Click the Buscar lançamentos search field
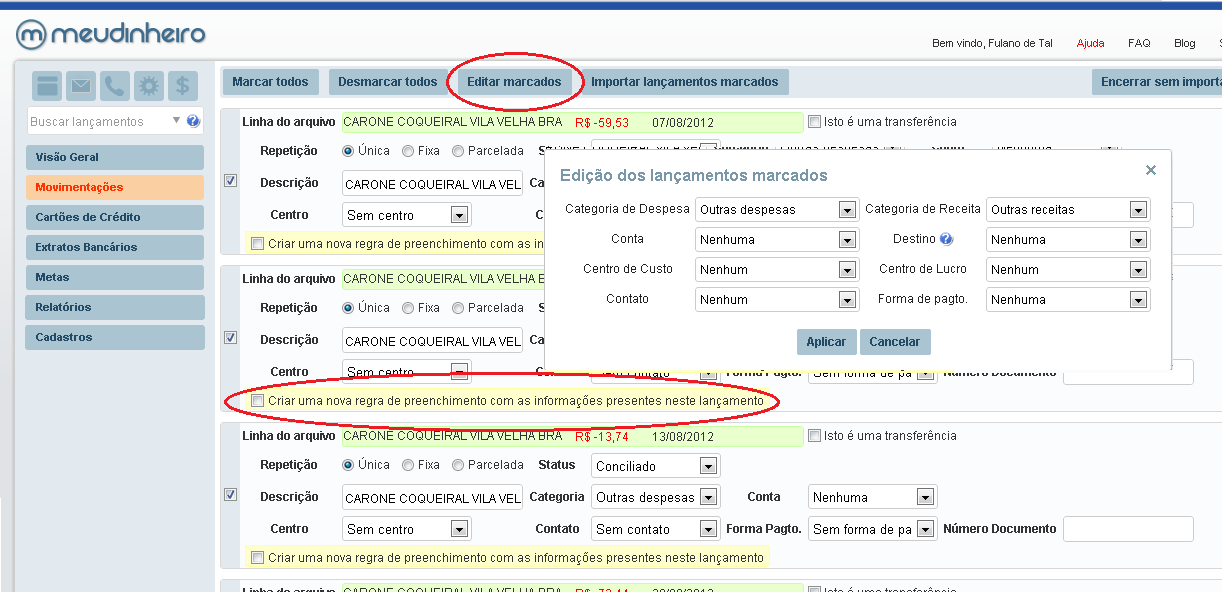1222x592 pixels. 98,122
